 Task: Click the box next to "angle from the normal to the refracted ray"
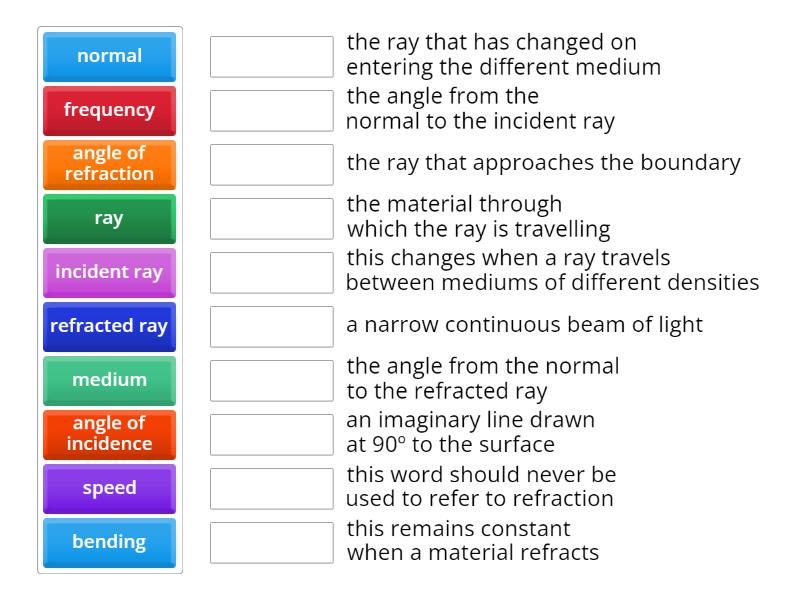coord(271,380)
